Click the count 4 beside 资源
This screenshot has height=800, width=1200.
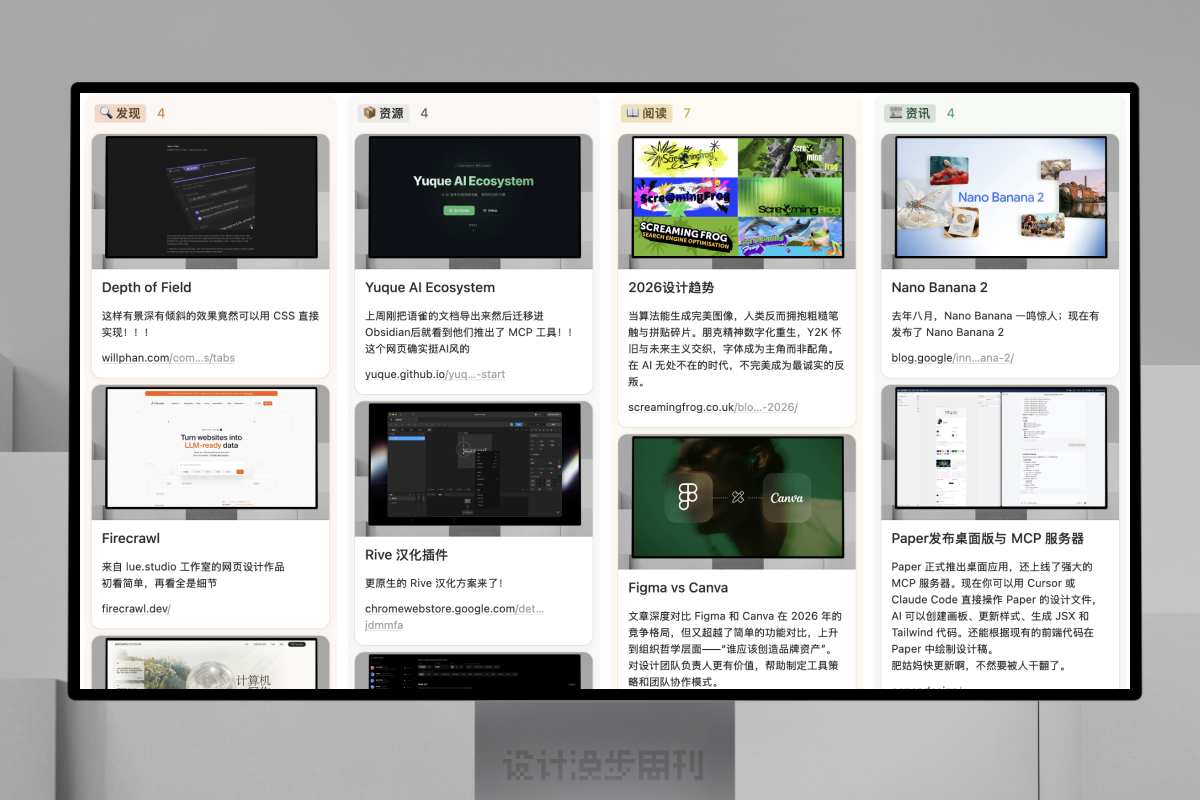(x=424, y=113)
